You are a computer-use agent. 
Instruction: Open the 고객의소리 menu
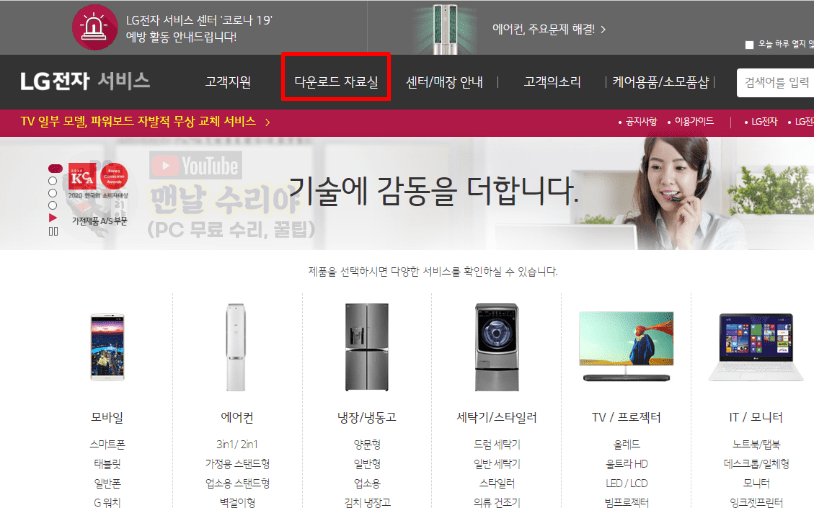pyautogui.click(x=552, y=81)
